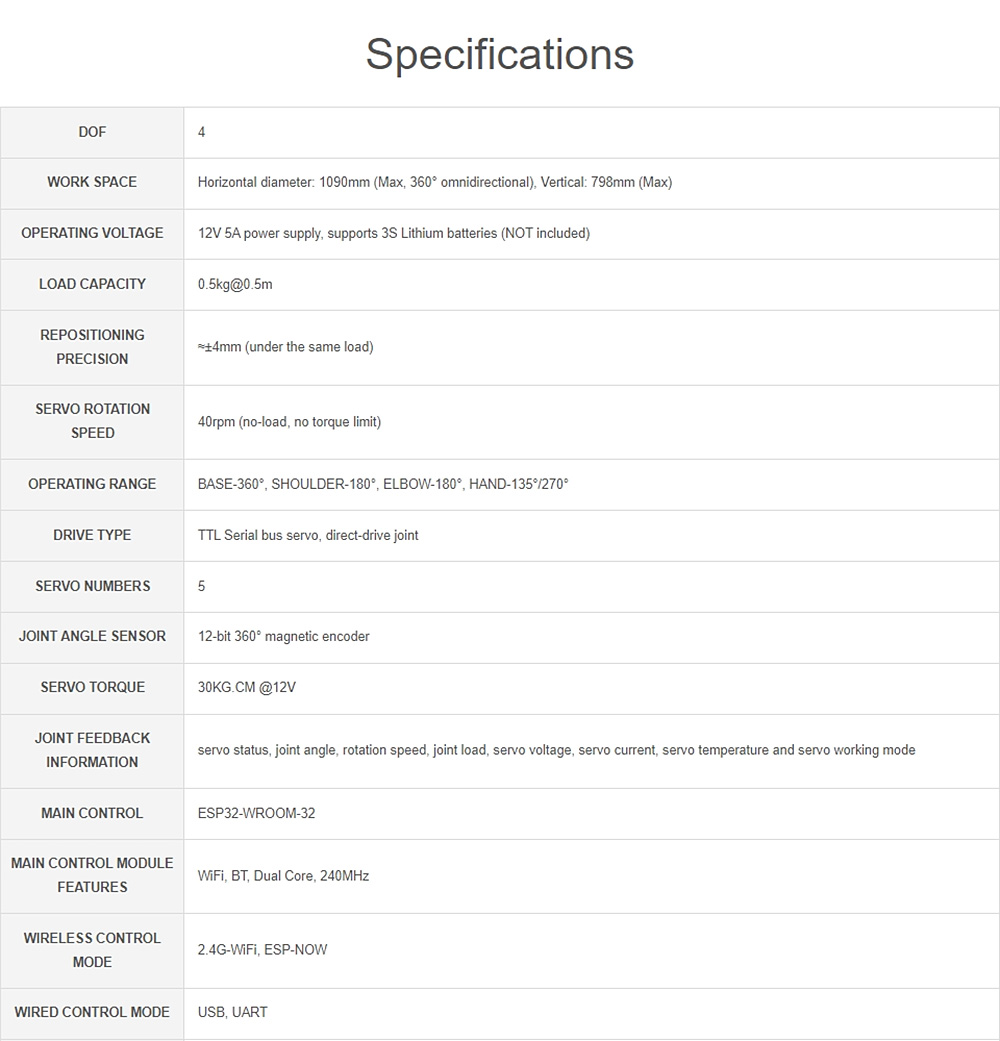The height and width of the screenshot is (1041, 1000).
Task: Click the LOAD CAPACITY label
Action: pyautogui.click(x=92, y=284)
